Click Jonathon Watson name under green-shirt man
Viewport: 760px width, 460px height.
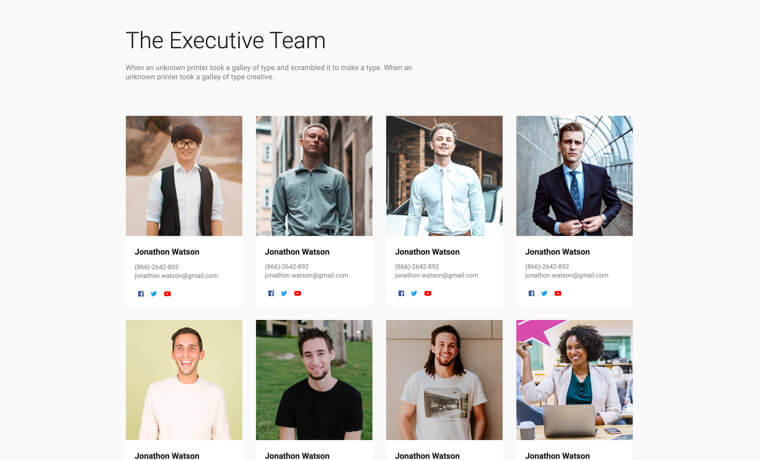297,252
